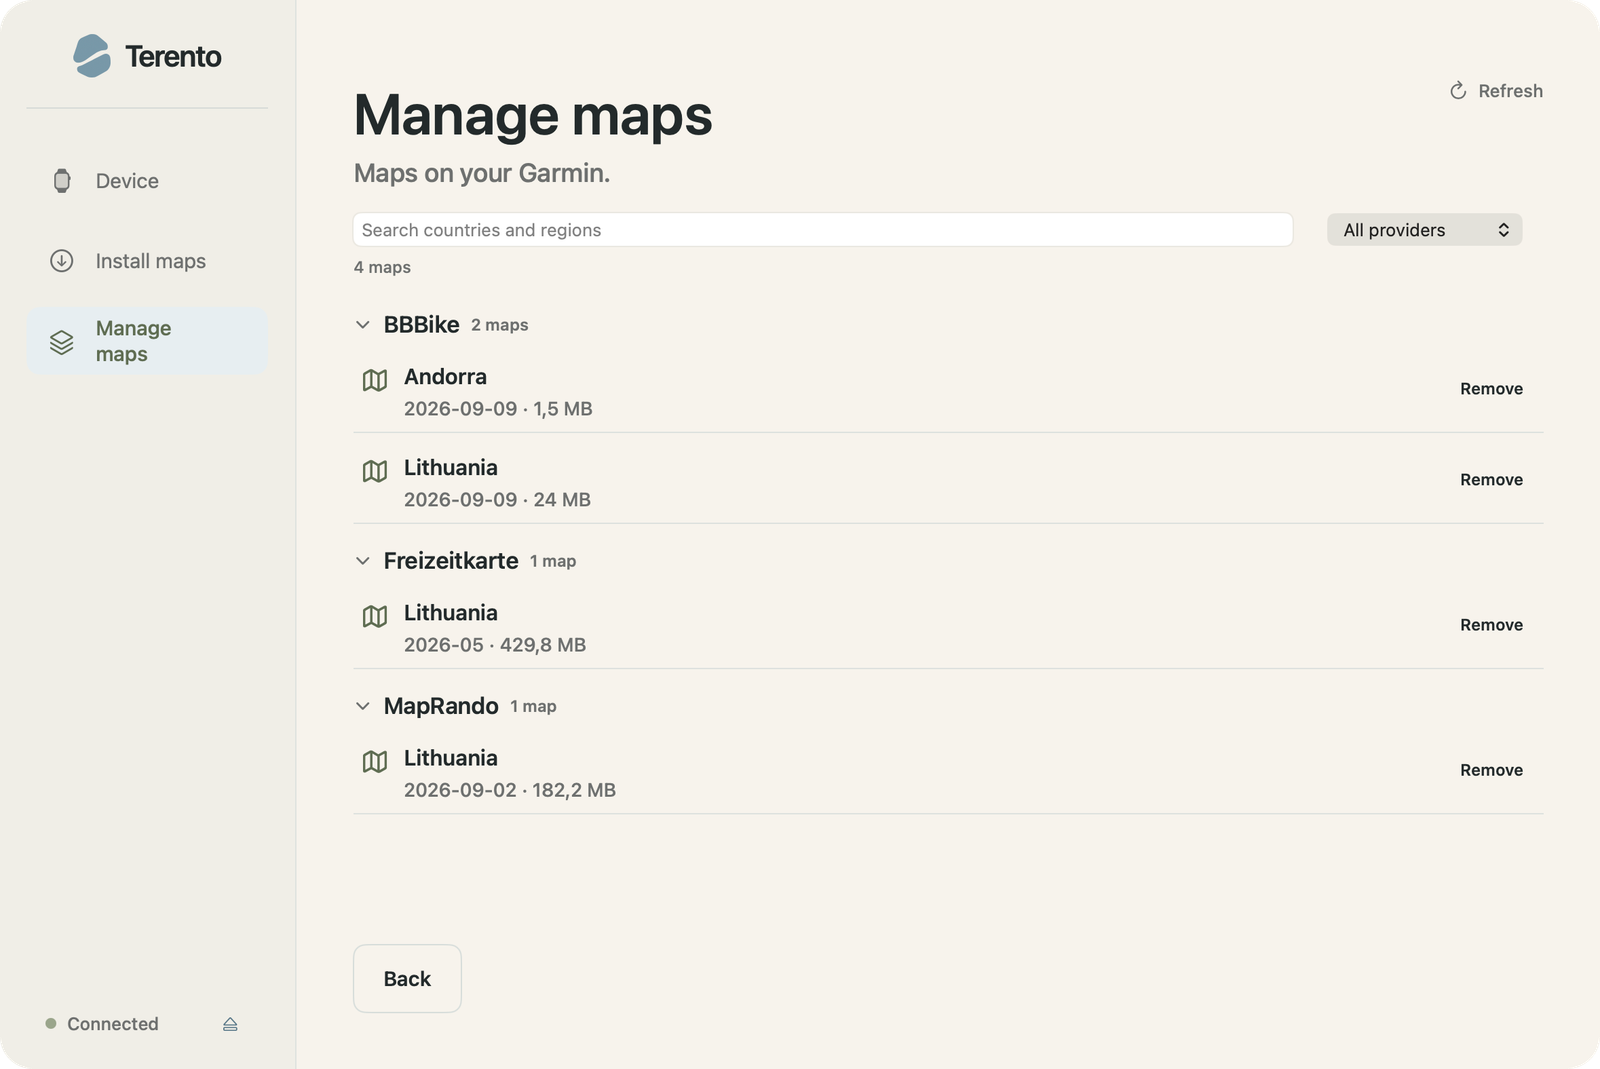Click the Device watch icon
Screen dimensions: 1600x1069
tap(62, 181)
